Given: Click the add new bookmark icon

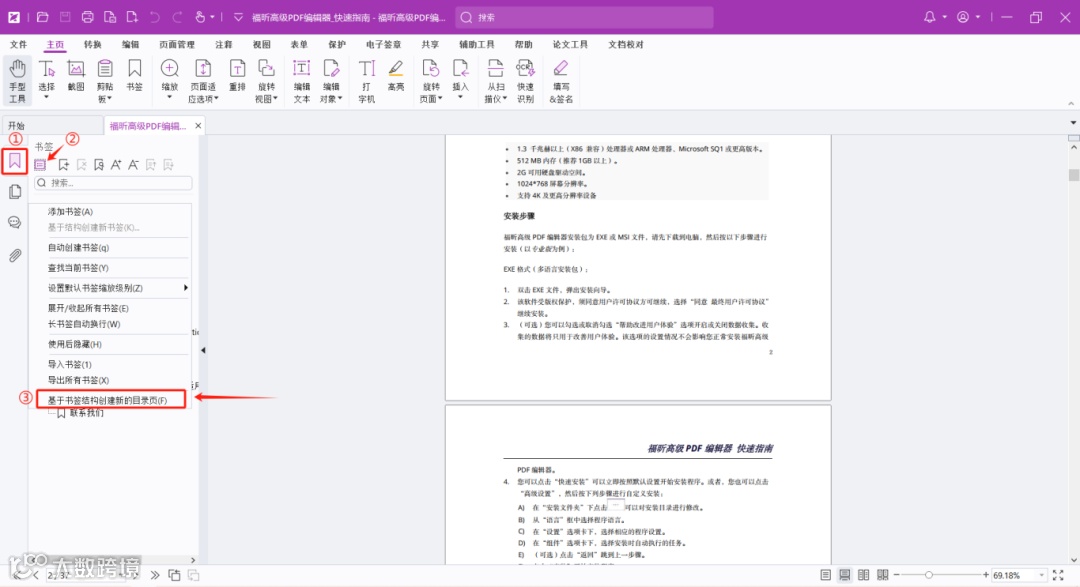Looking at the screenshot, I should point(64,165).
